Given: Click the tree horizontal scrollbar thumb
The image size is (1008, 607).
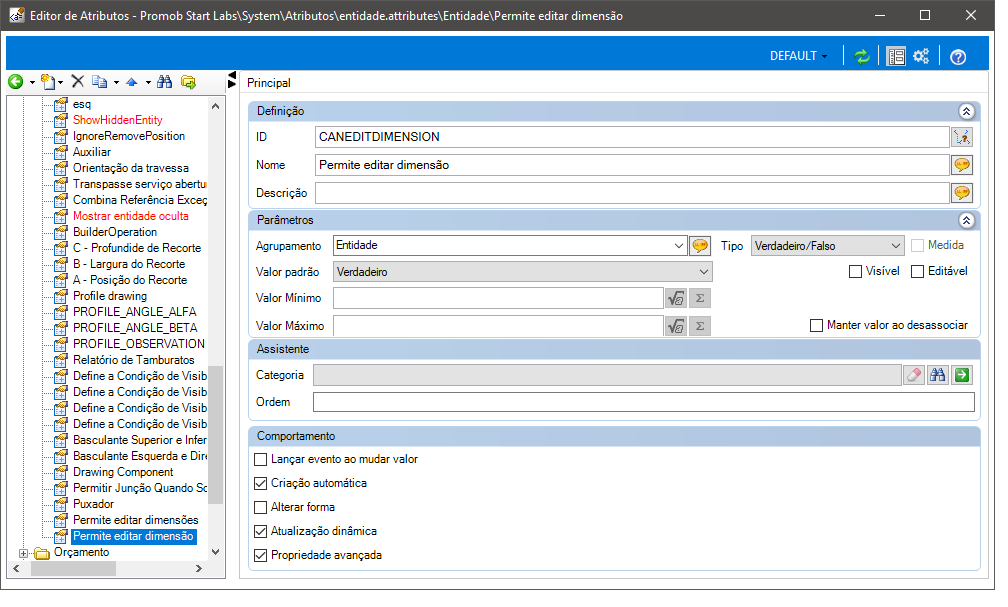Looking at the screenshot, I should coord(73,569).
